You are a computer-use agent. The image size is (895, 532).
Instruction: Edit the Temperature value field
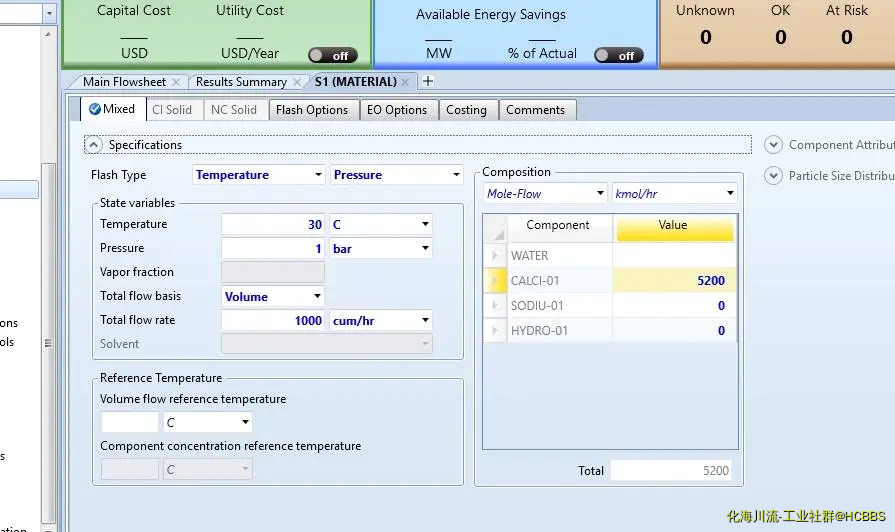(x=273, y=224)
